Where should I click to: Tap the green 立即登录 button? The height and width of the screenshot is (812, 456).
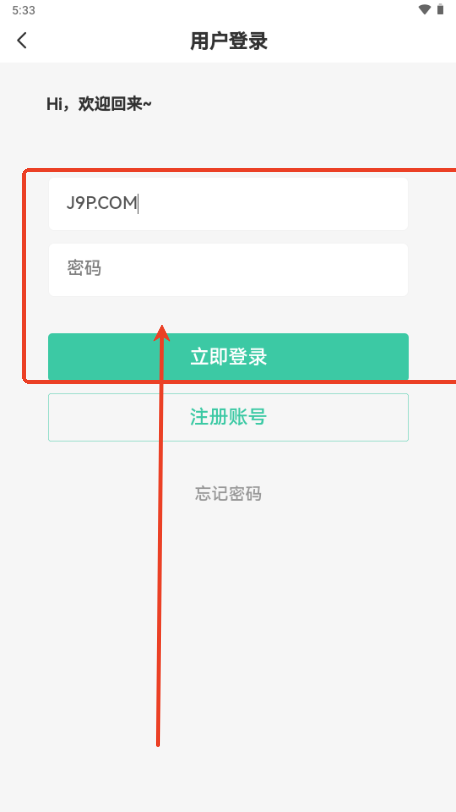pyautogui.click(x=228, y=357)
